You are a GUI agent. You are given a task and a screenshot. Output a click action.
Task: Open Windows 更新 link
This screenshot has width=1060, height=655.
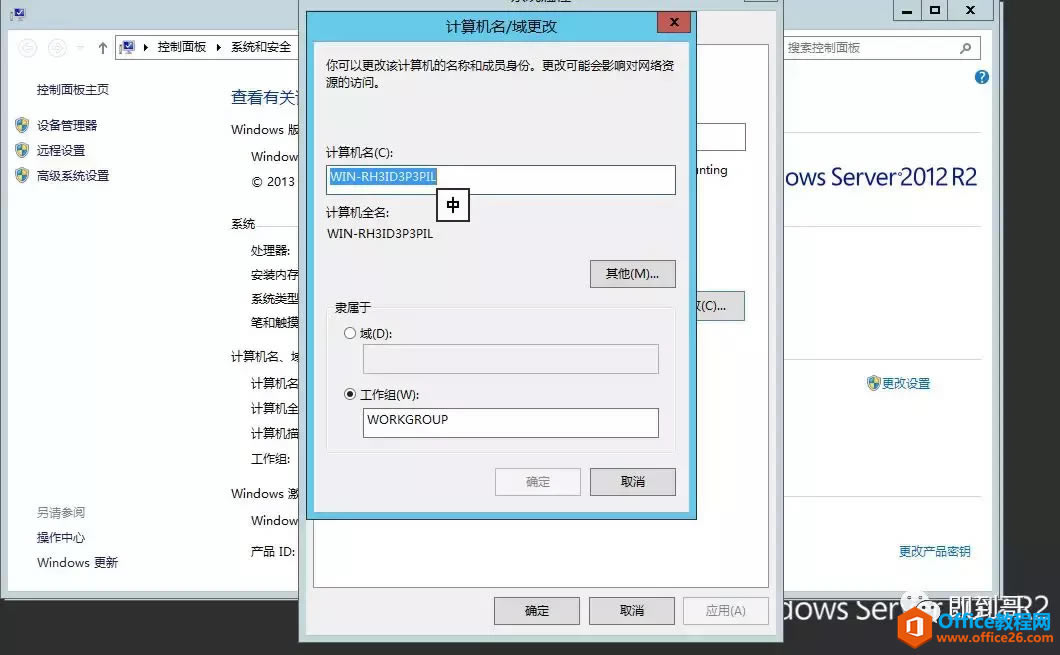[x=78, y=562]
